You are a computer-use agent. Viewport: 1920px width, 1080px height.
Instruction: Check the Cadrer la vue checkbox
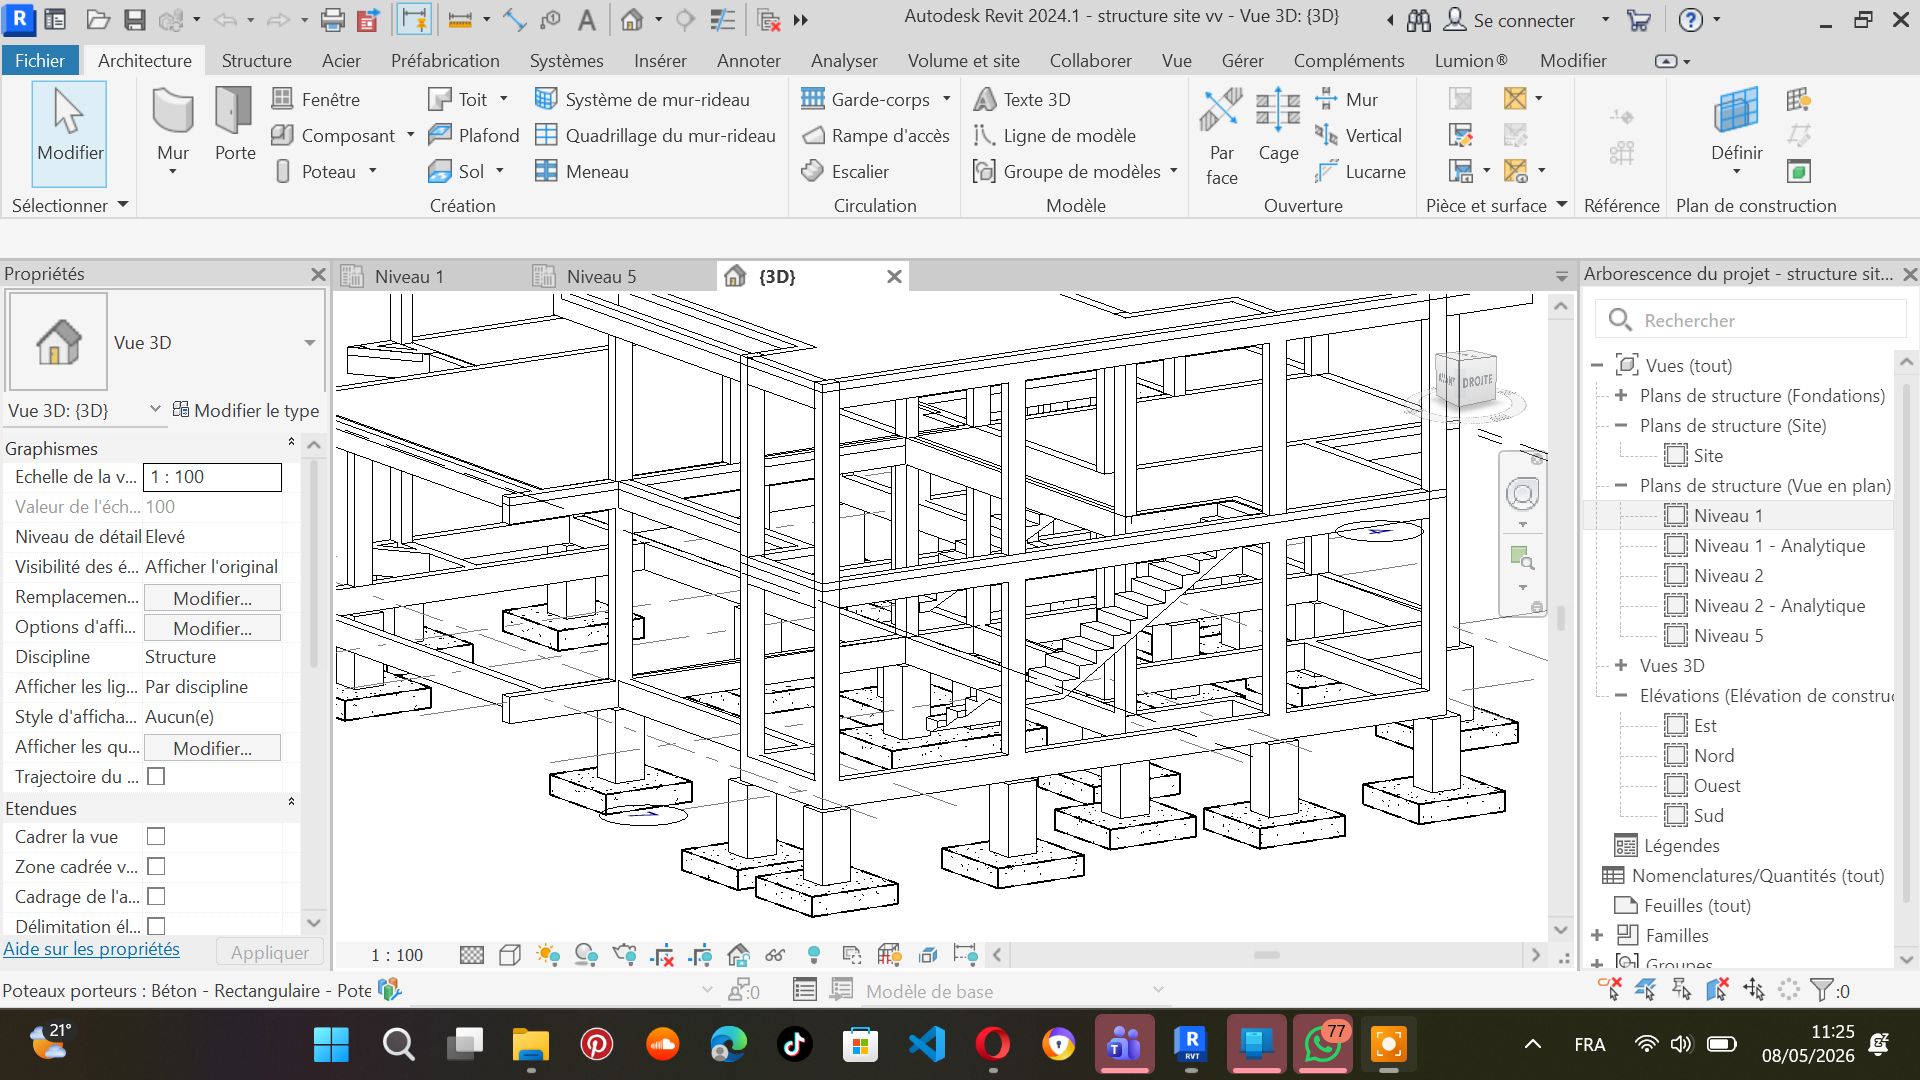point(156,836)
